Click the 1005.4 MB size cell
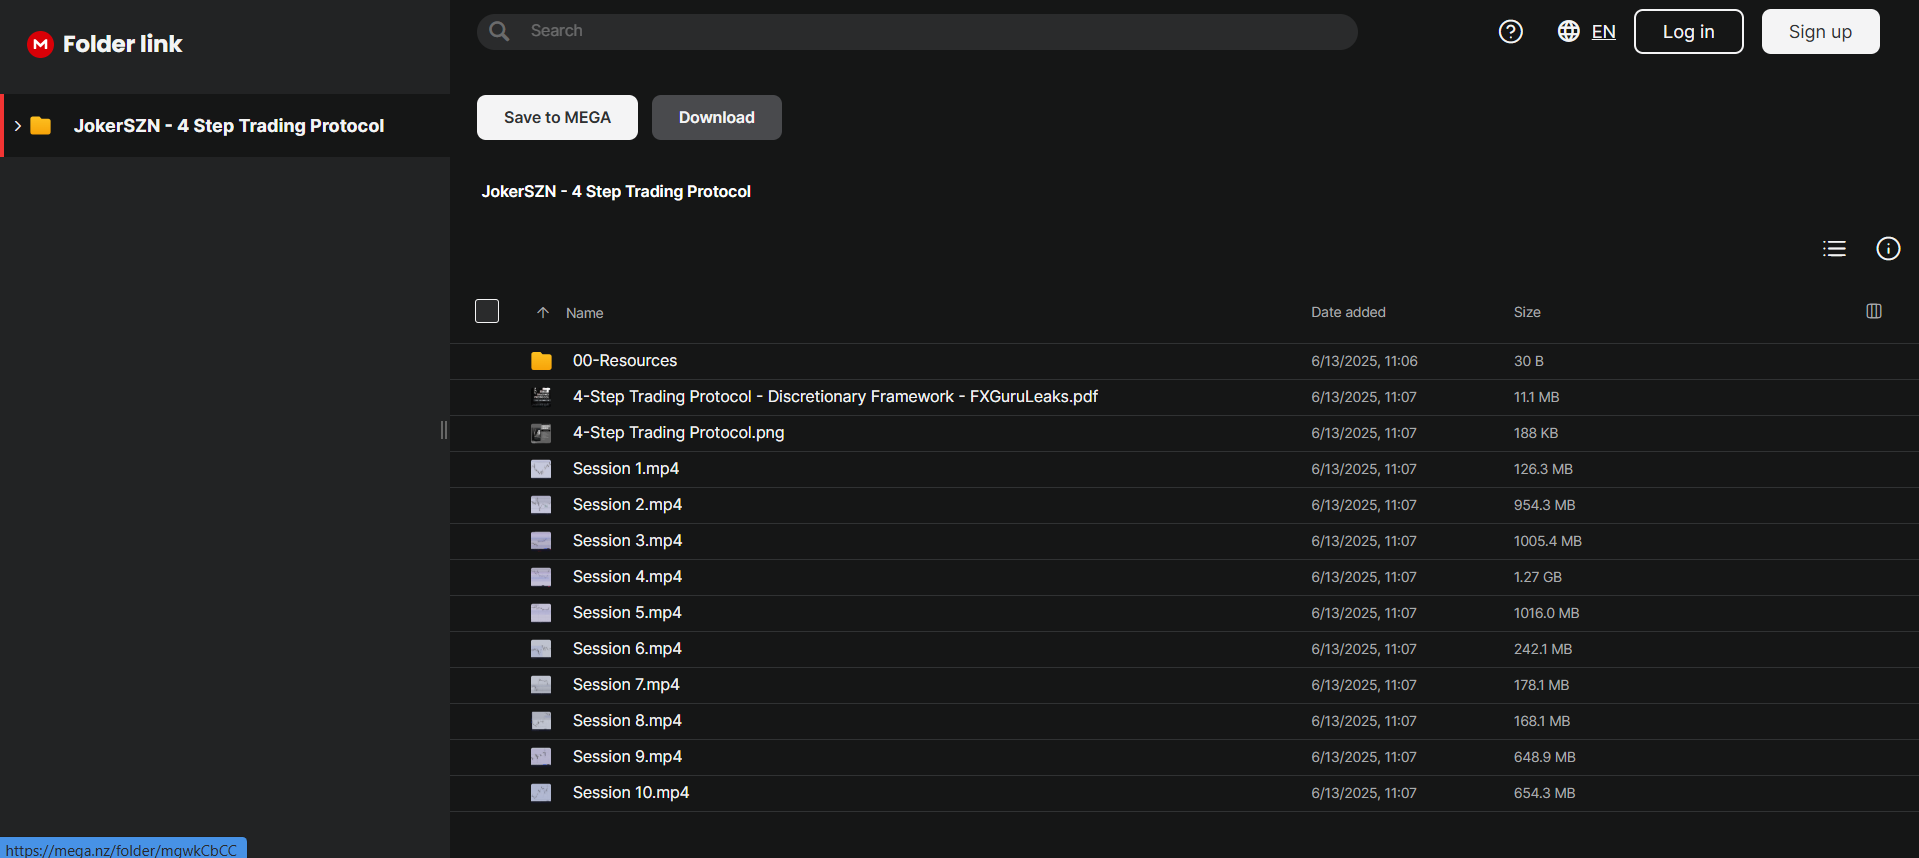The height and width of the screenshot is (858, 1919). pyautogui.click(x=1547, y=541)
